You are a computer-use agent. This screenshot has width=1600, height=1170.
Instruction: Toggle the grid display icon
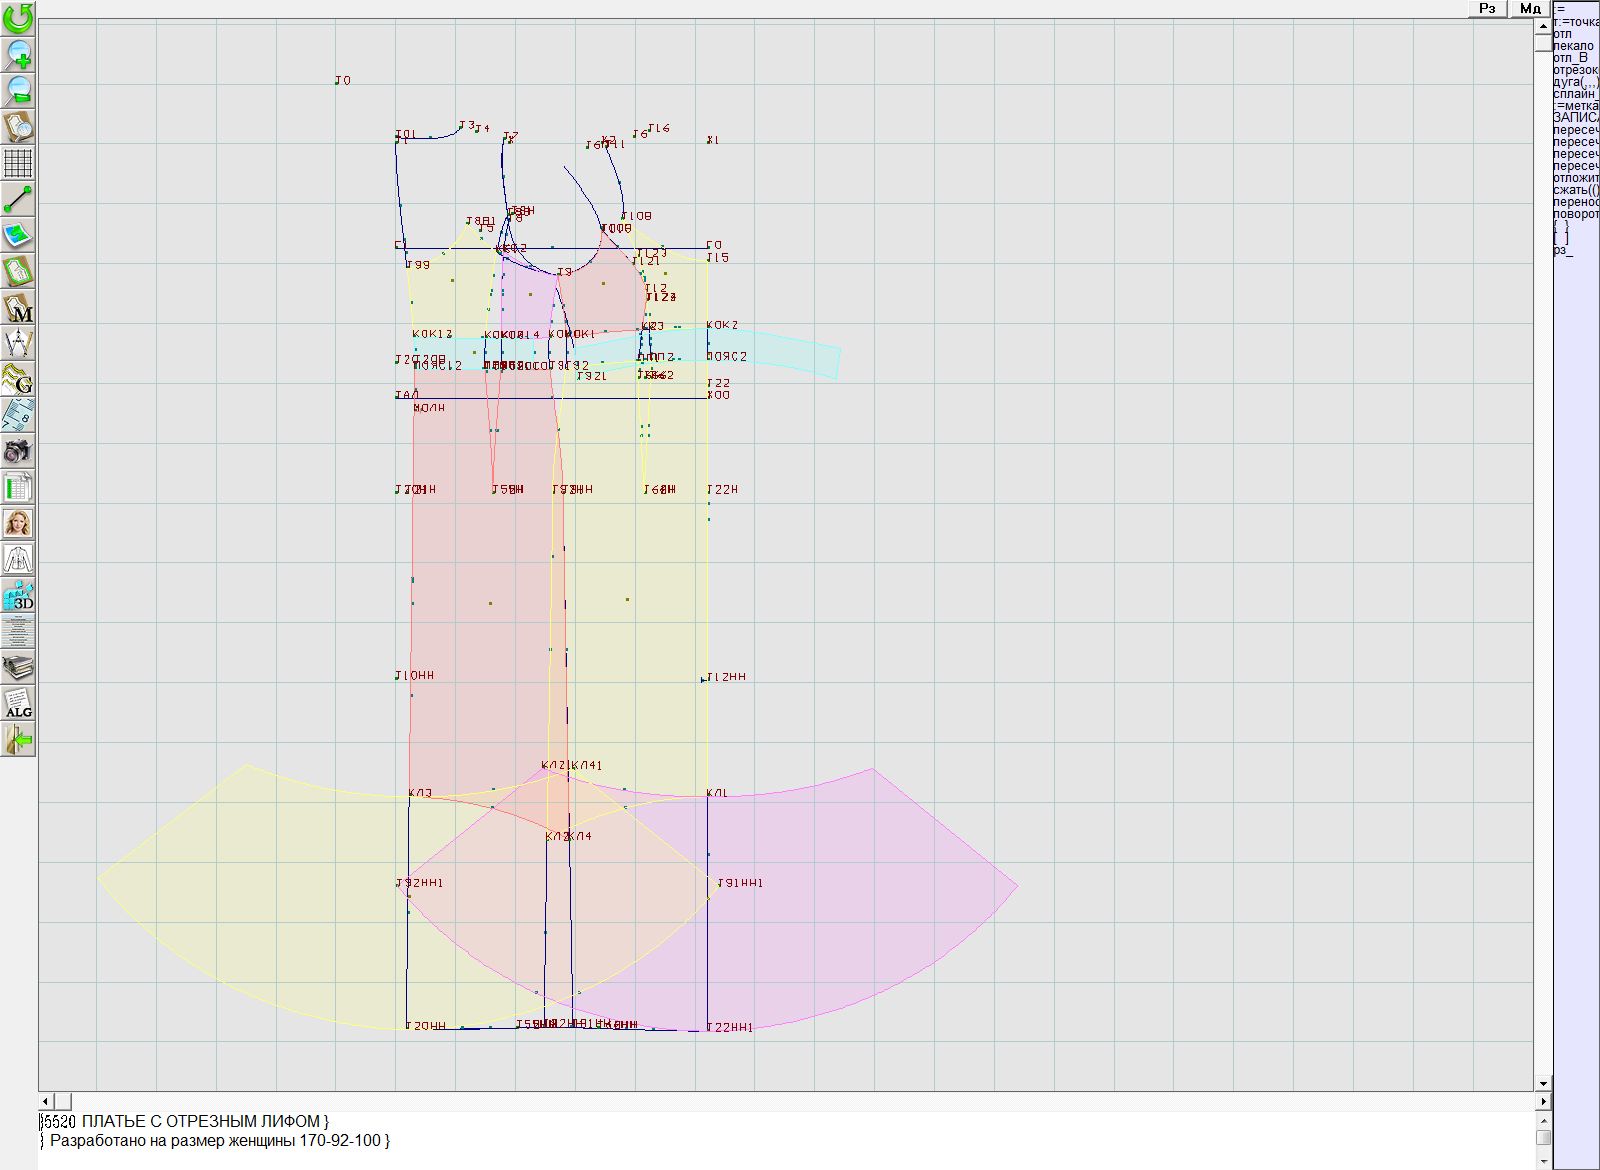[x=18, y=163]
